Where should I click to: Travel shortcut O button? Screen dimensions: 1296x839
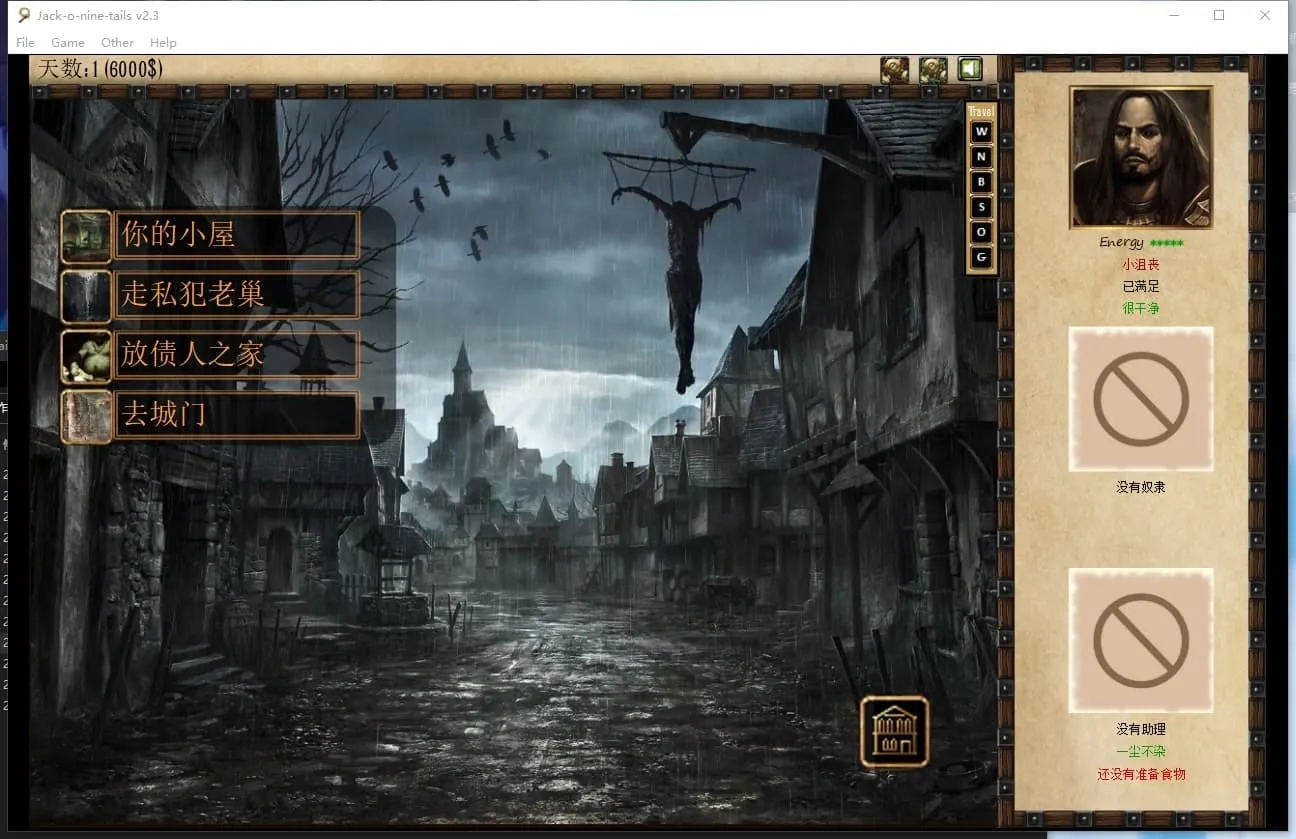pyautogui.click(x=981, y=232)
